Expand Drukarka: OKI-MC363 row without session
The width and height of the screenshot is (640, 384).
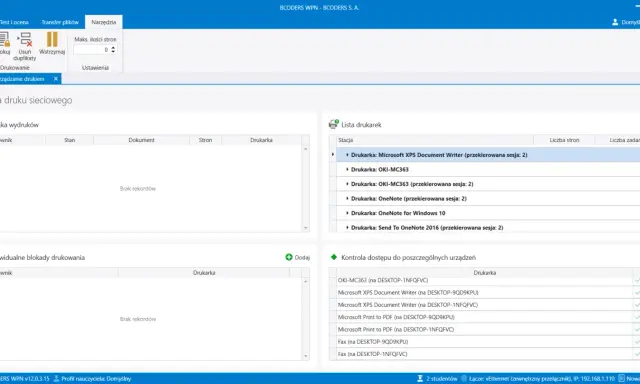point(347,169)
